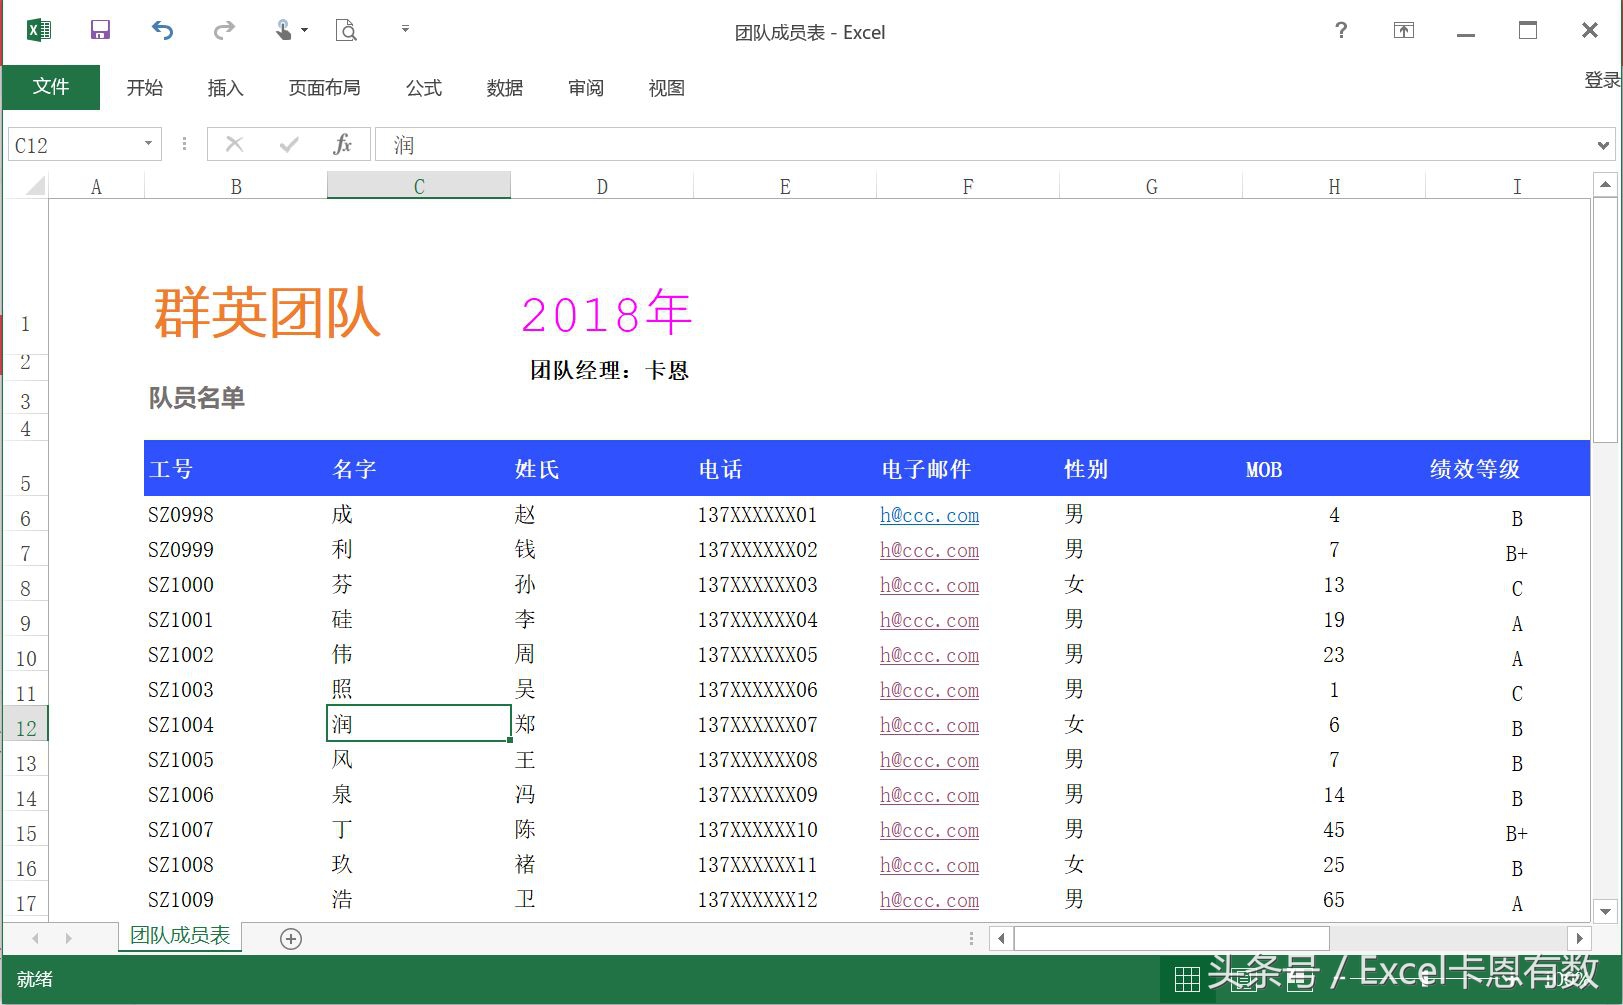Click the Normal view icon in status bar
The height and width of the screenshot is (1005, 1623).
(1186, 977)
